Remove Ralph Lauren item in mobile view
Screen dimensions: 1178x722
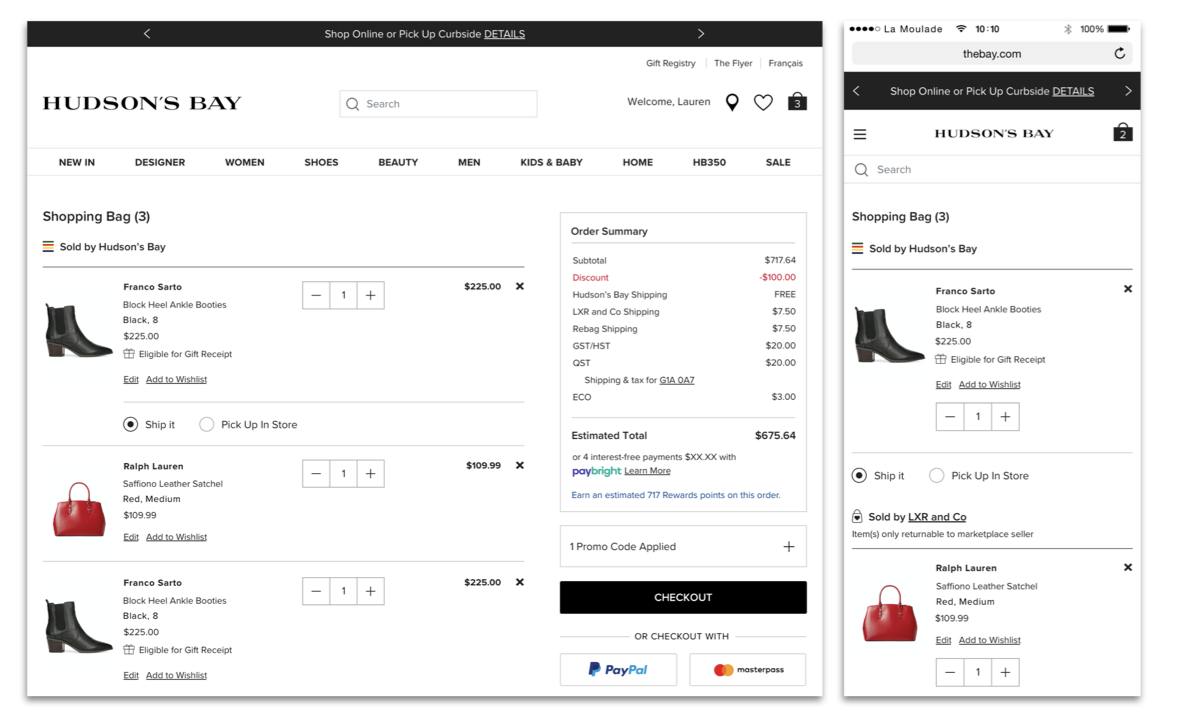1128,567
